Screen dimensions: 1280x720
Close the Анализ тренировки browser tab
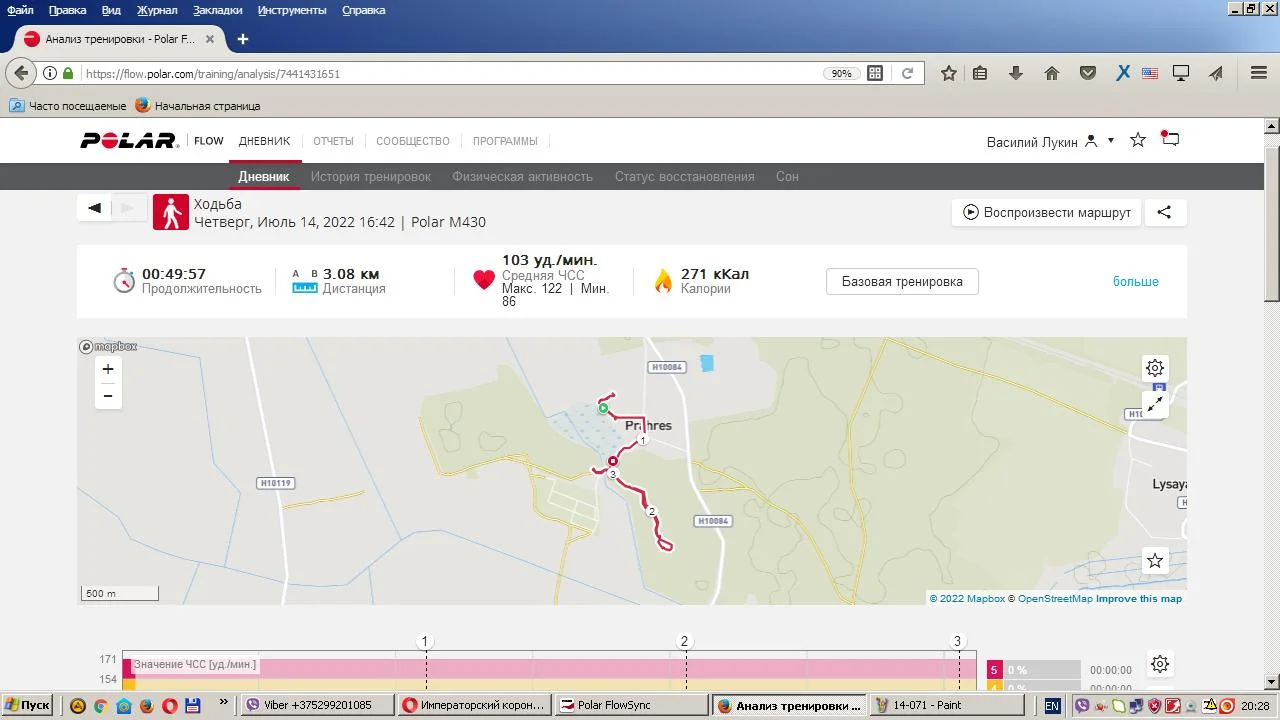(210, 39)
